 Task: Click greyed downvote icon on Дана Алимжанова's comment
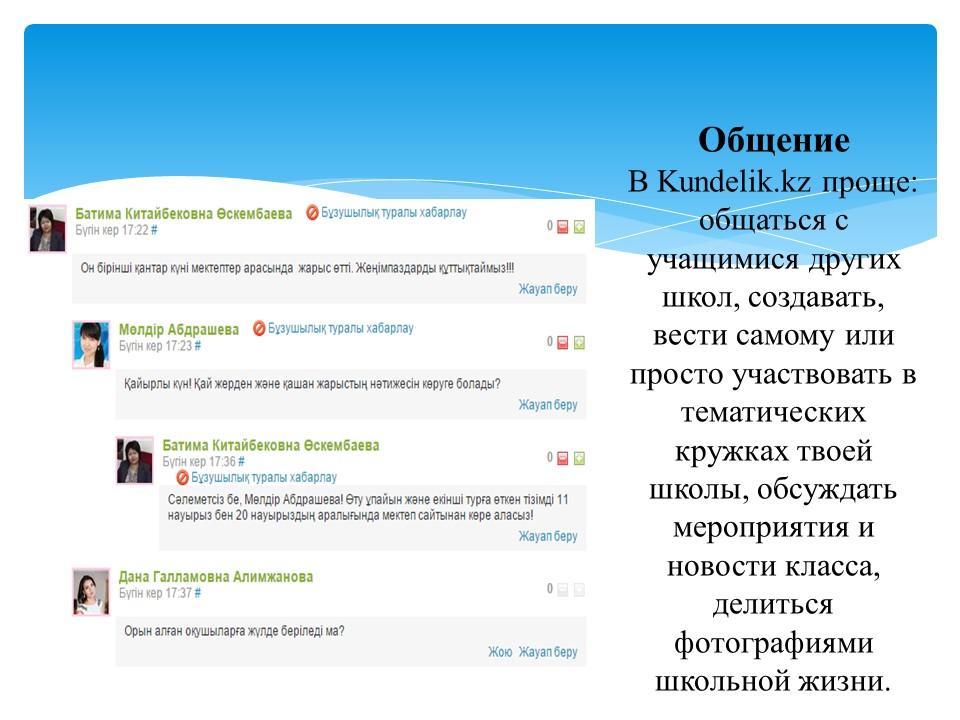coord(562,590)
